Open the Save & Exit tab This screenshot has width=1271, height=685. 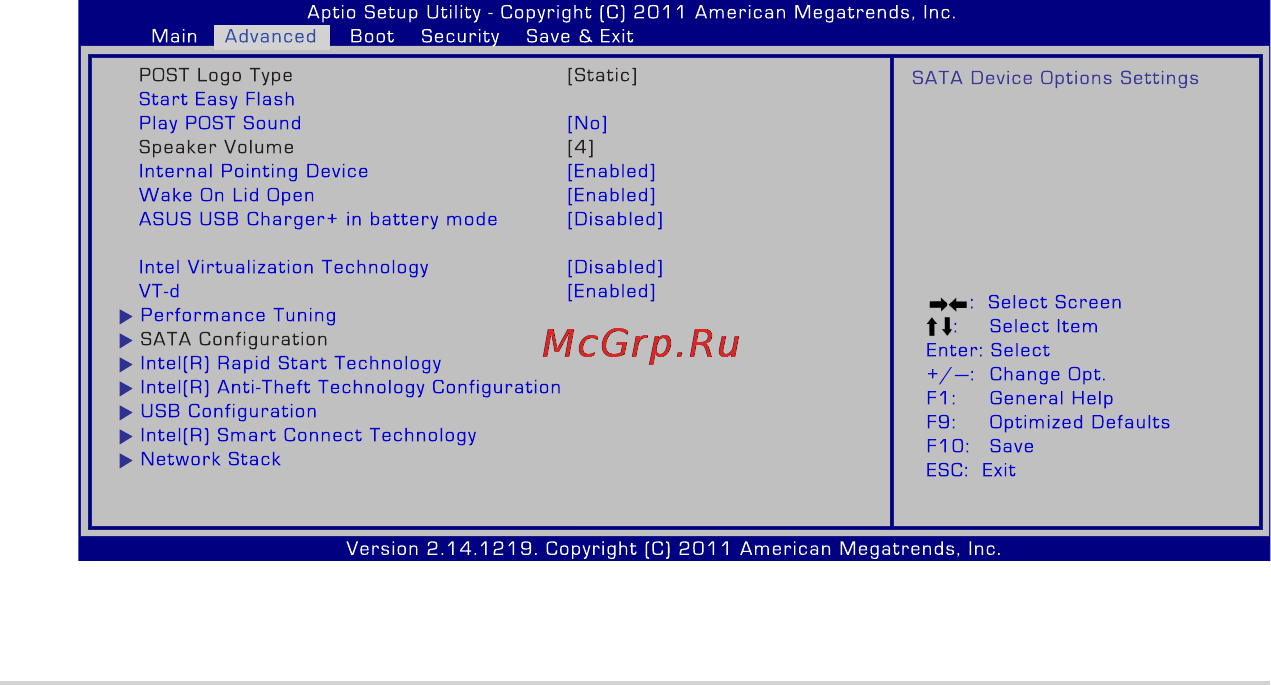tap(580, 36)
